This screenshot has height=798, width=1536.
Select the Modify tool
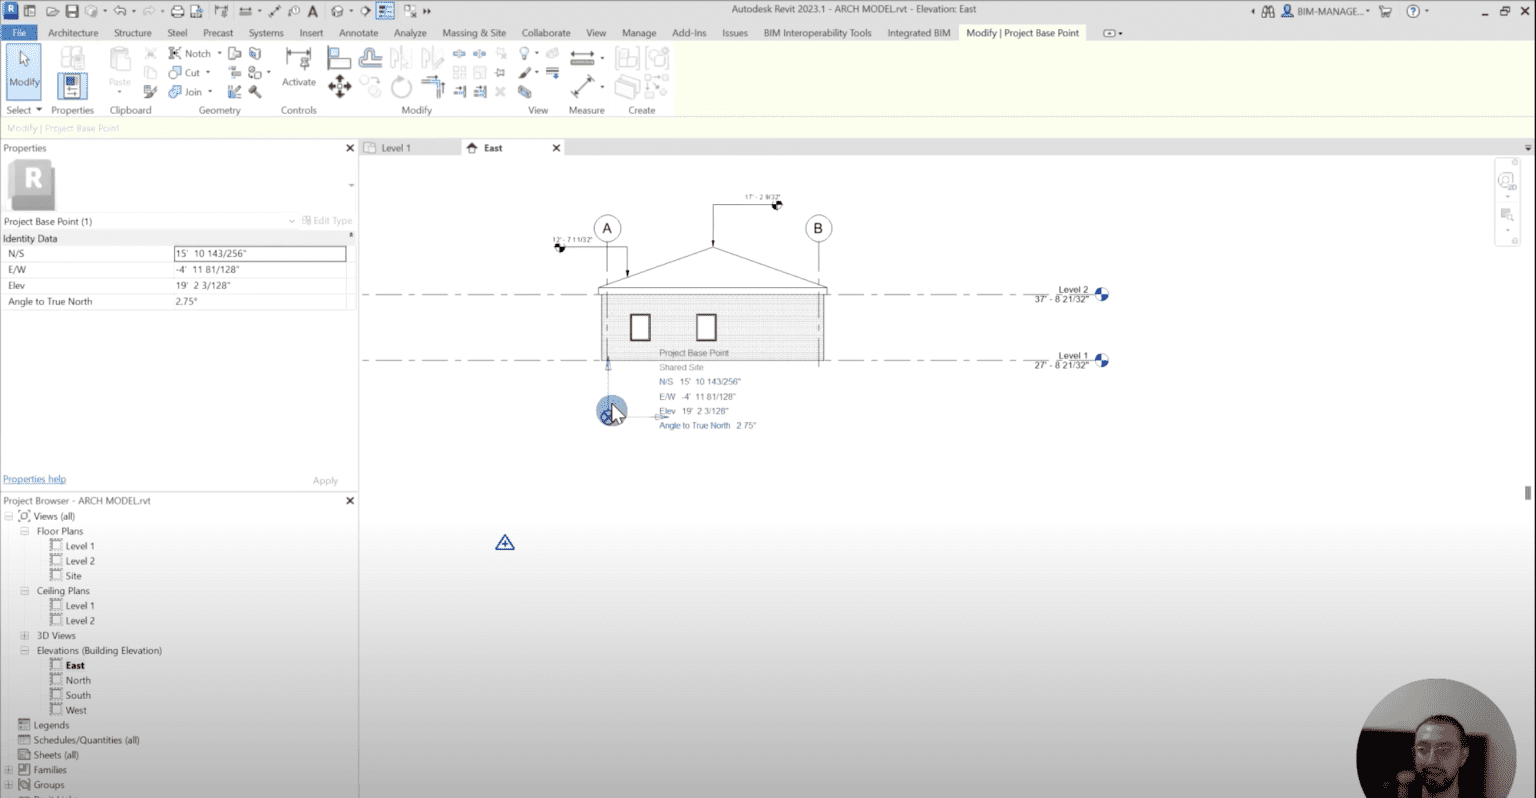[x=22, y=70]
